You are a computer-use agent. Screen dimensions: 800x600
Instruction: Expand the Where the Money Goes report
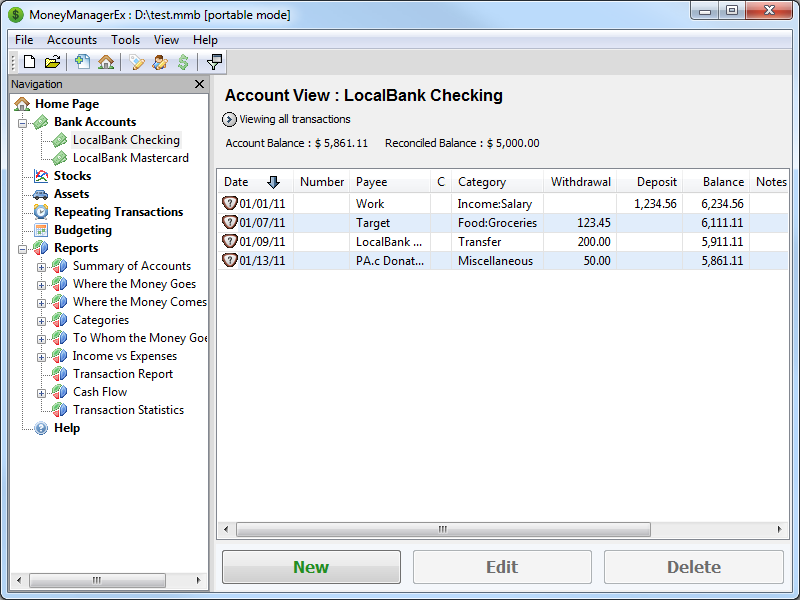(x=41, y=285)
